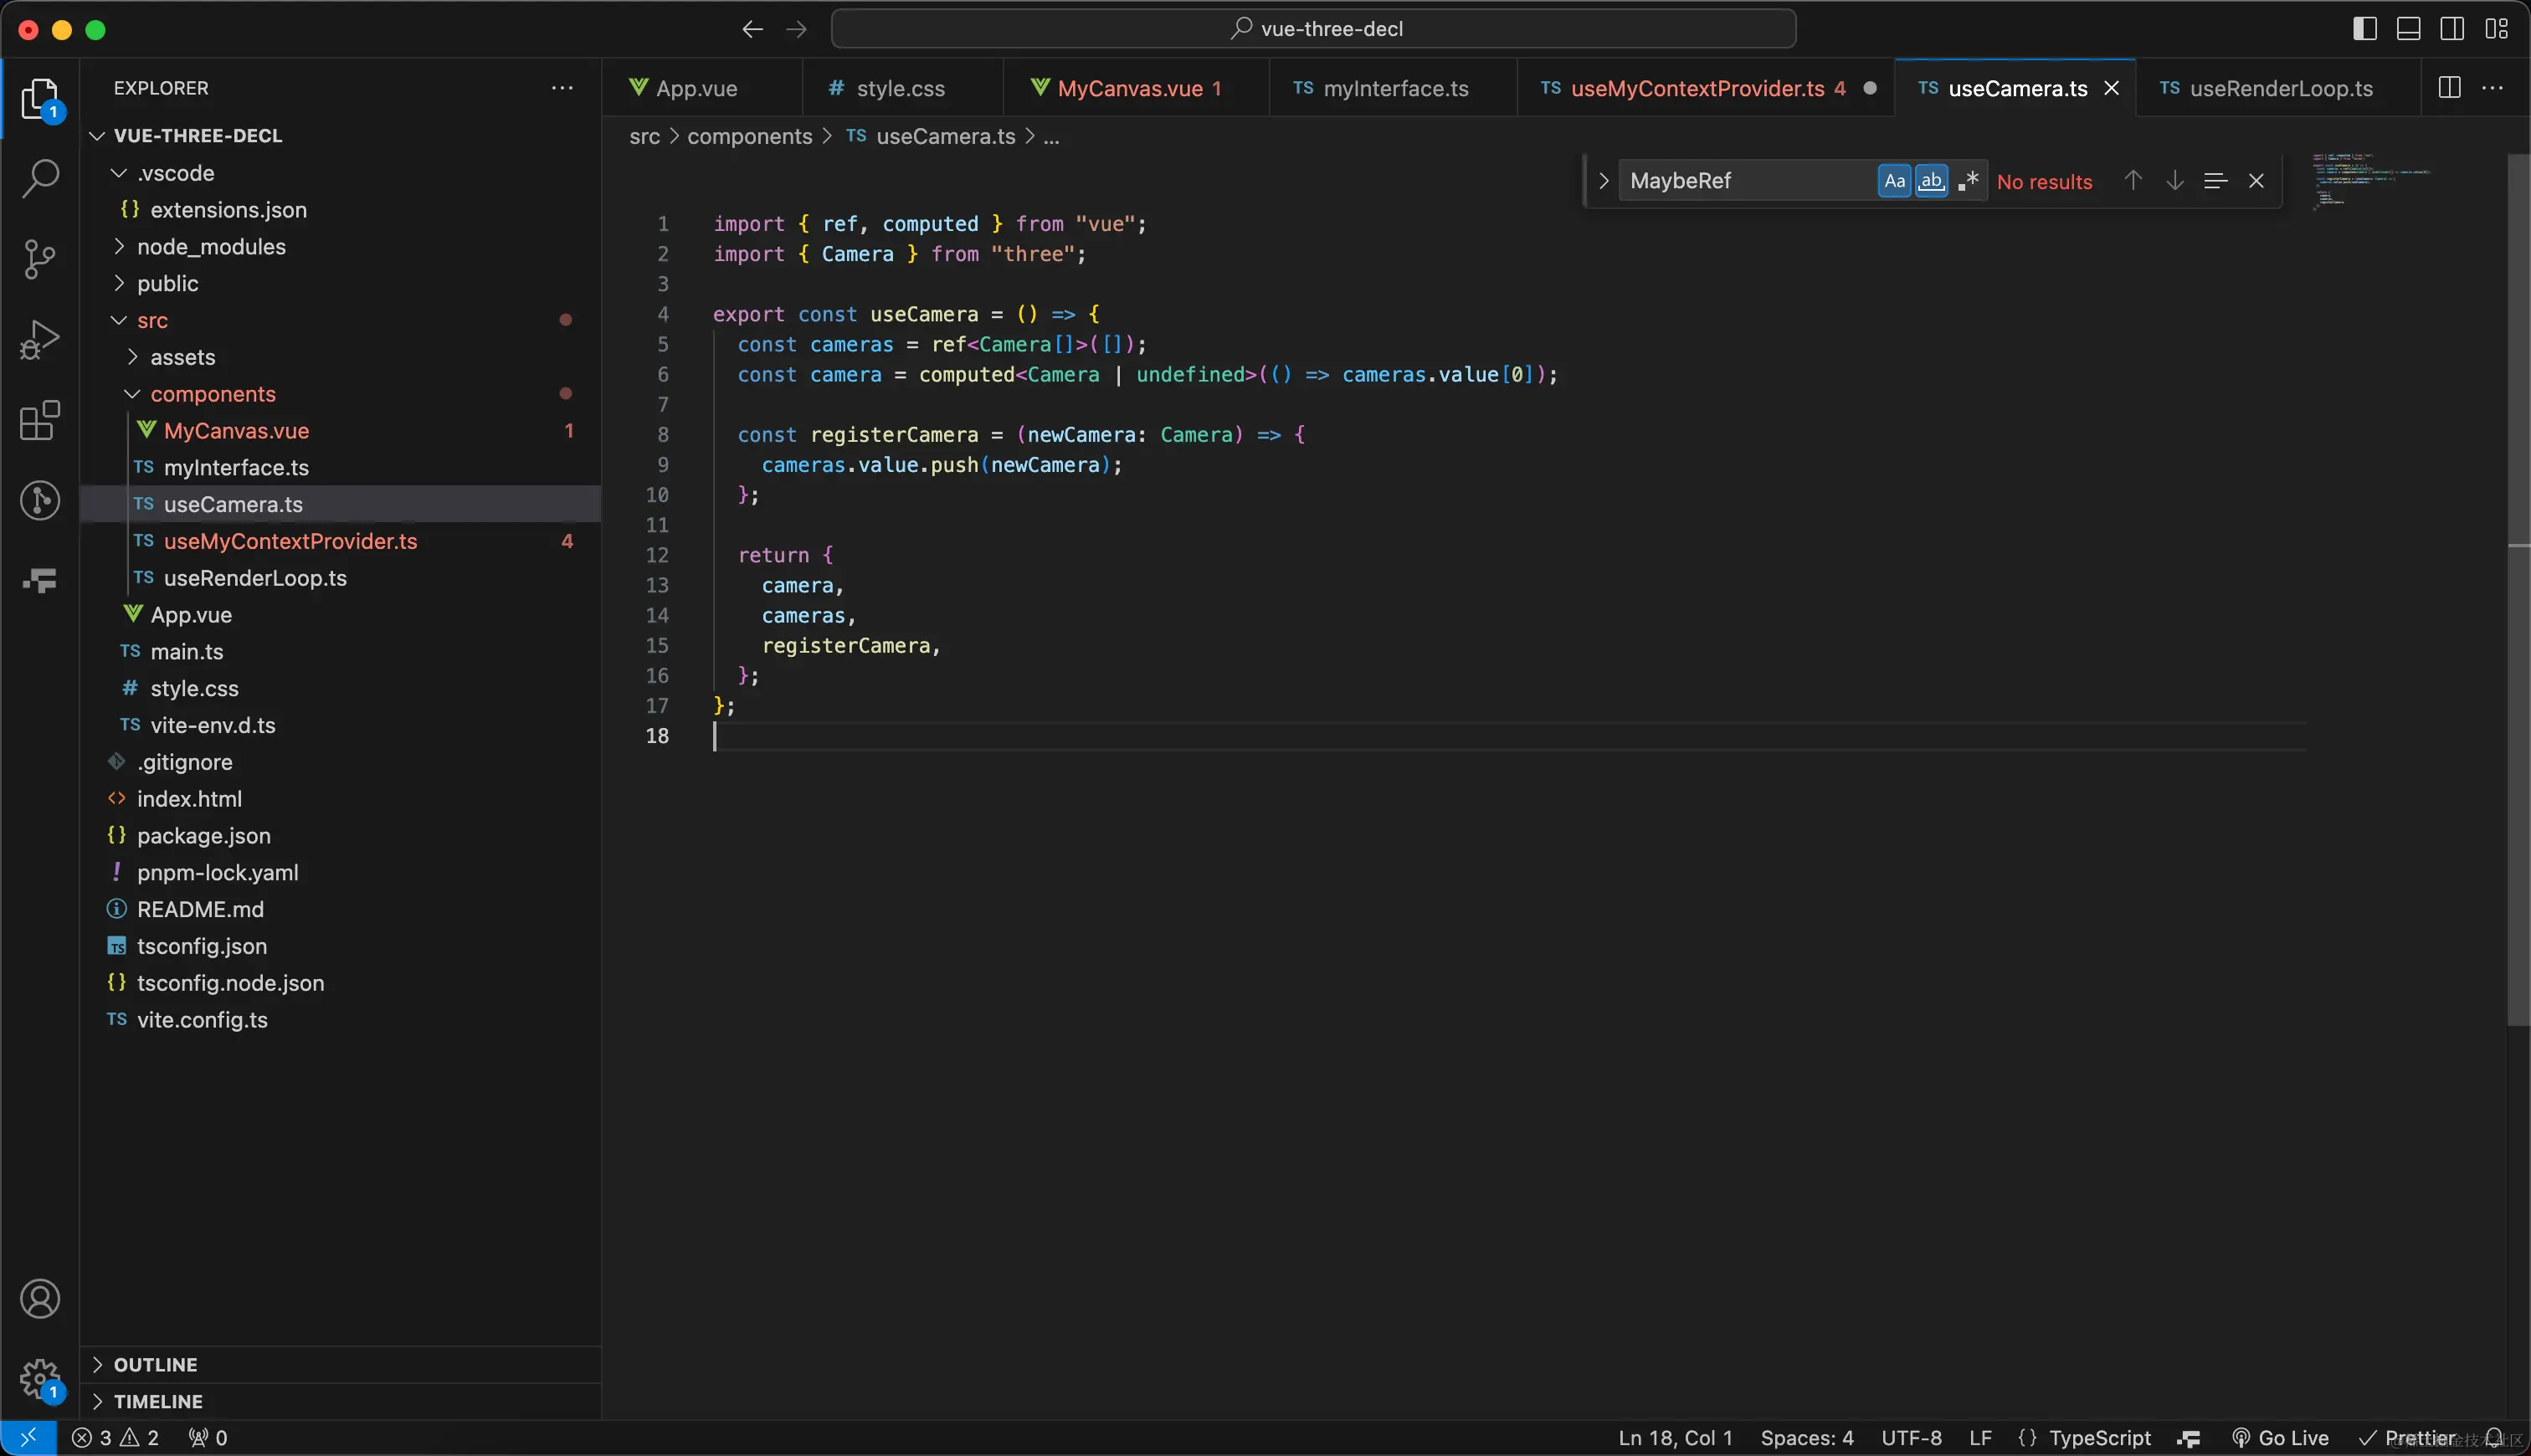Expand the node_modules folder
2531x1456 pixels.
click(211, 246)
